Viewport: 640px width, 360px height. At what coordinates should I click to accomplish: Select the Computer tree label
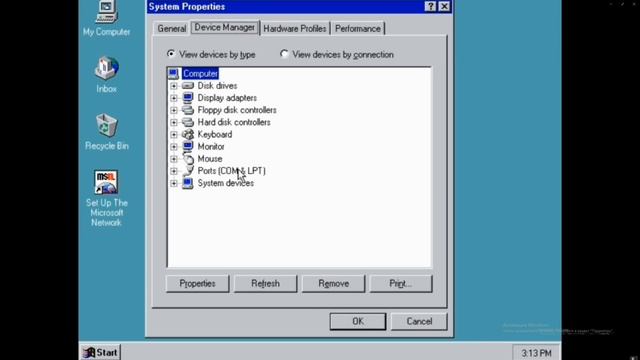coord(200,73)
